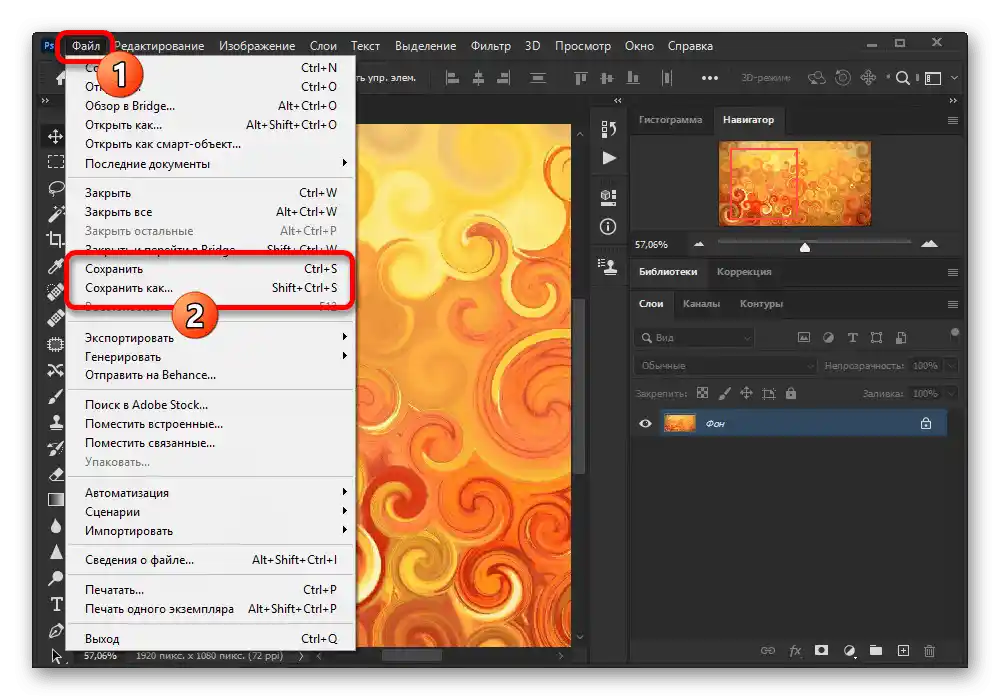Click the link layers chain icon
This screenshot has height=700, width=1000.
768,651
